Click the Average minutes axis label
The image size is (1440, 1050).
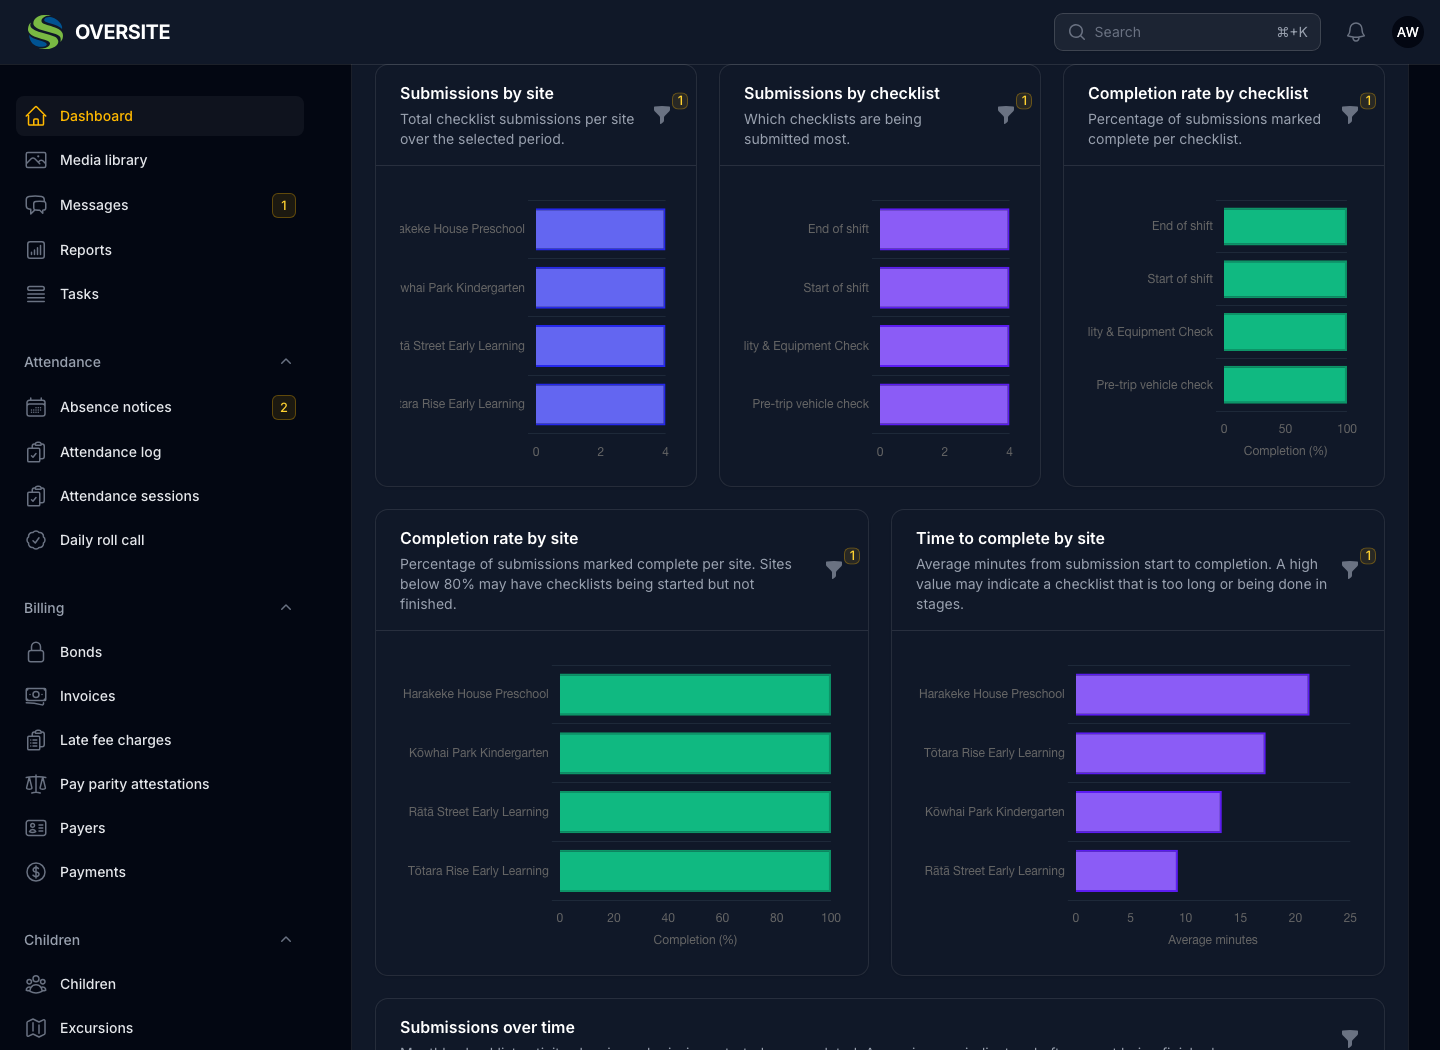(x=1212, y=940)
